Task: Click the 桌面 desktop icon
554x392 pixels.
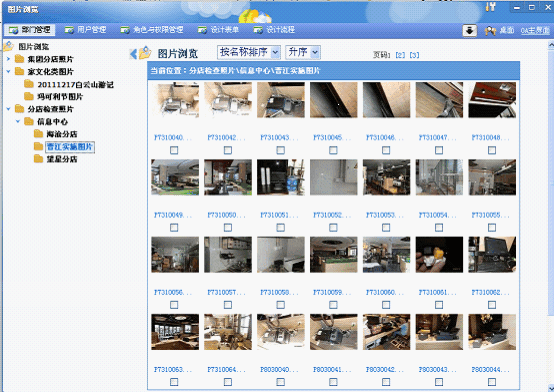Action: point(490,31)
